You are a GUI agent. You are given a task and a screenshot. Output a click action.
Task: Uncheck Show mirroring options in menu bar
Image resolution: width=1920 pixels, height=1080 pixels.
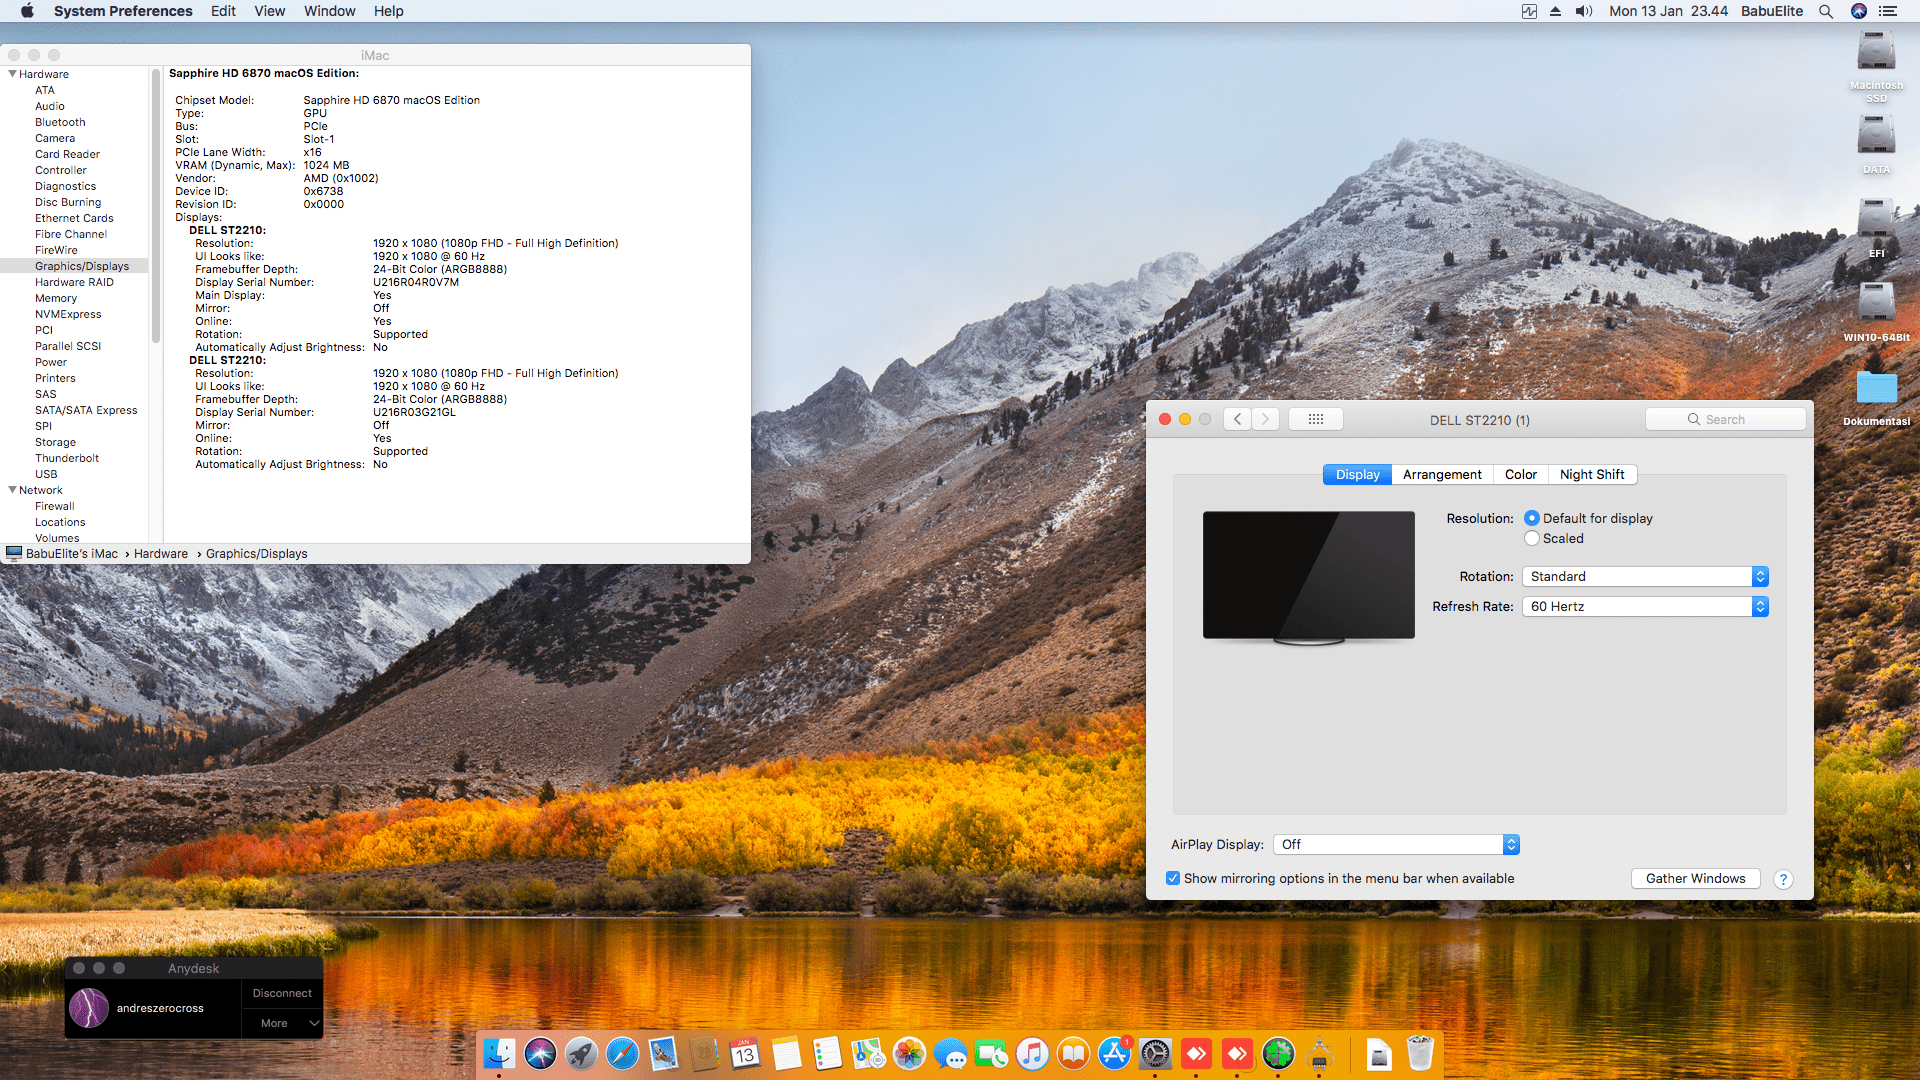[x=1173, y=878]
